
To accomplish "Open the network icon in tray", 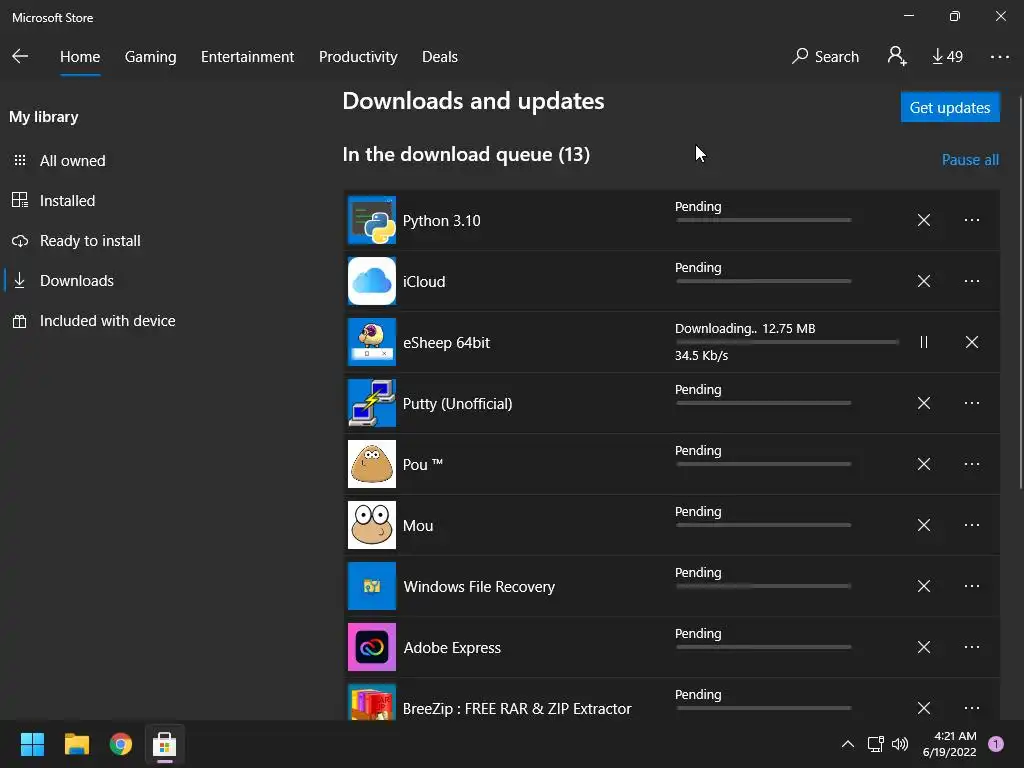I will click(x=875, y=744).
